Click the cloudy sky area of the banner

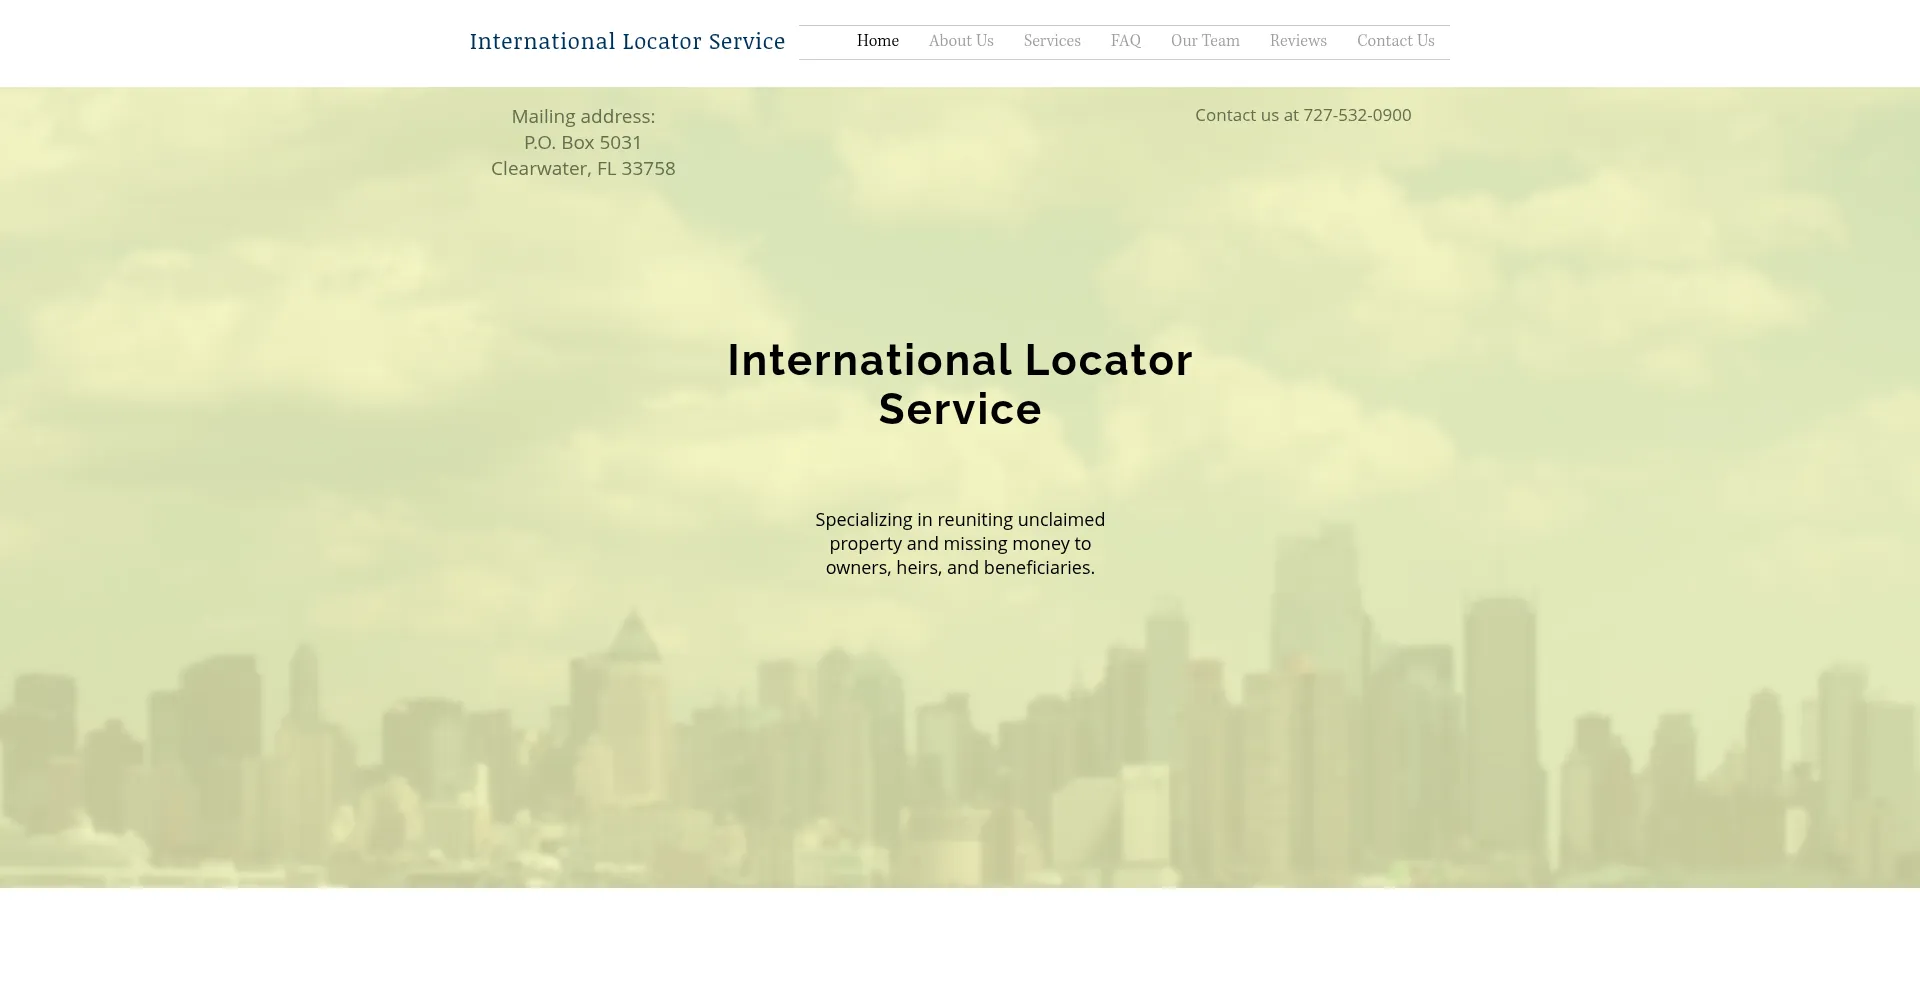300,300
